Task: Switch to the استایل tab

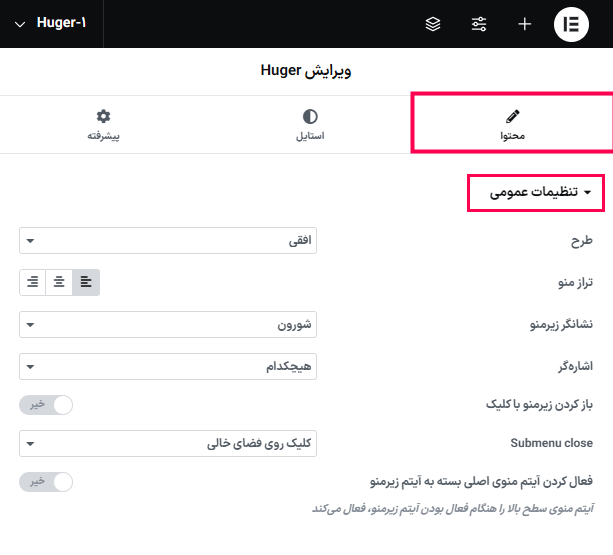Action: (x=310, y=124)
